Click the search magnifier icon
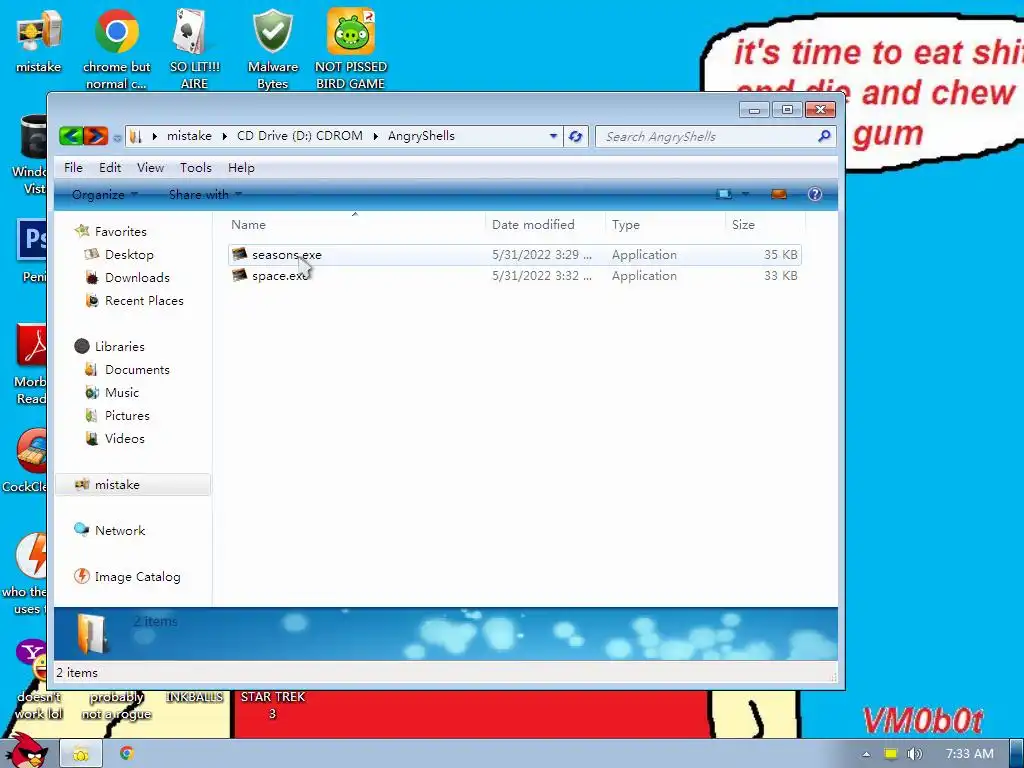The height and width of the screenshot is (768, 1024). point(824,136)
